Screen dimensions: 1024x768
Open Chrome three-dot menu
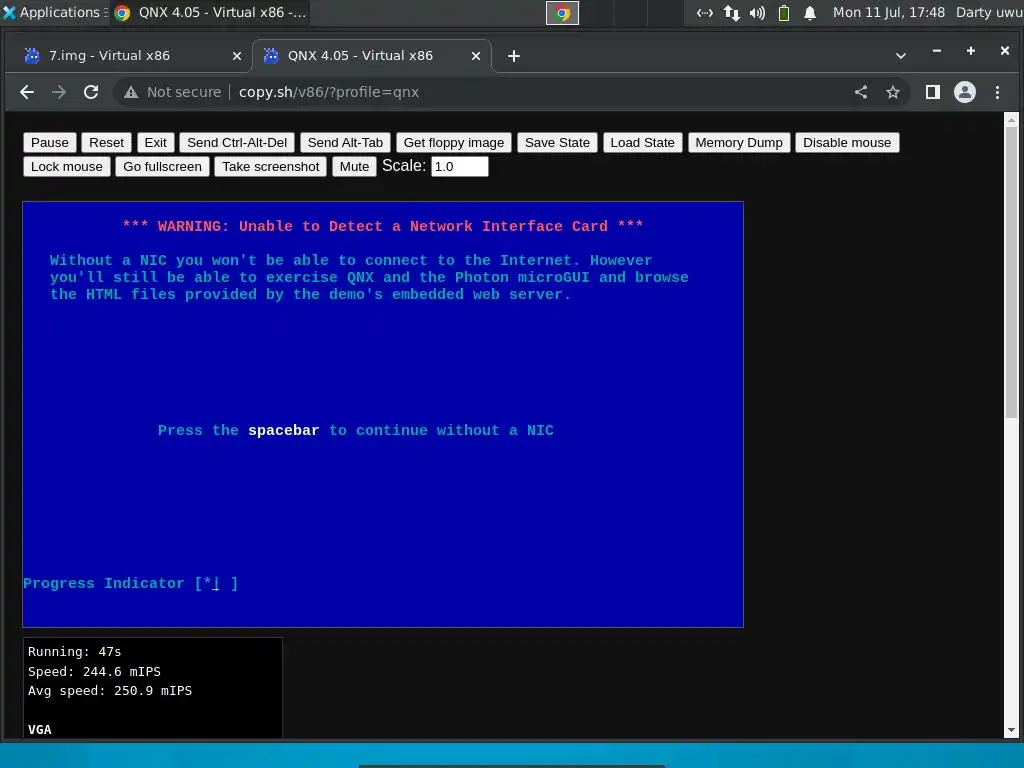(x=997, y=92)
